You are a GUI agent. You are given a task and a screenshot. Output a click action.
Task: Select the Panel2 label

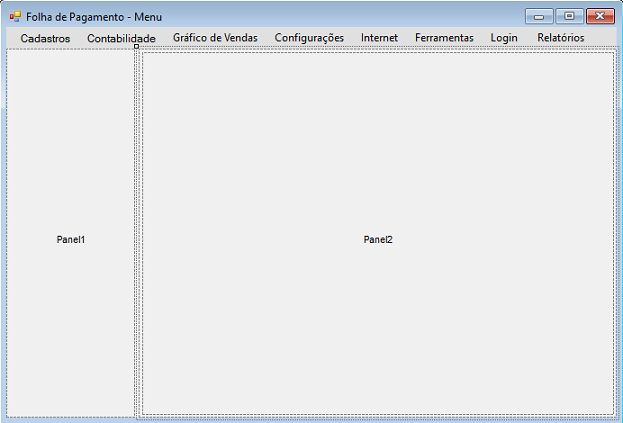pyautogui.click(x=378, y=240)
